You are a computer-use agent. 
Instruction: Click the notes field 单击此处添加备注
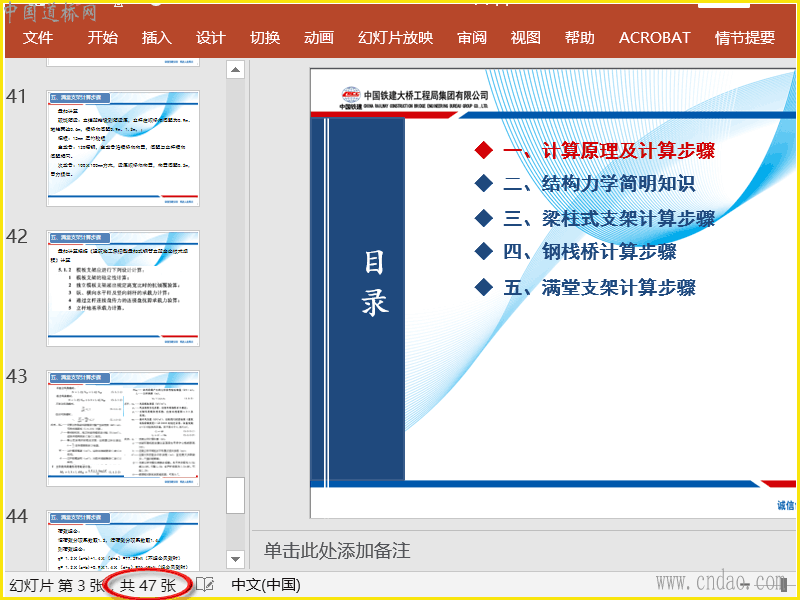pos(337,551)
